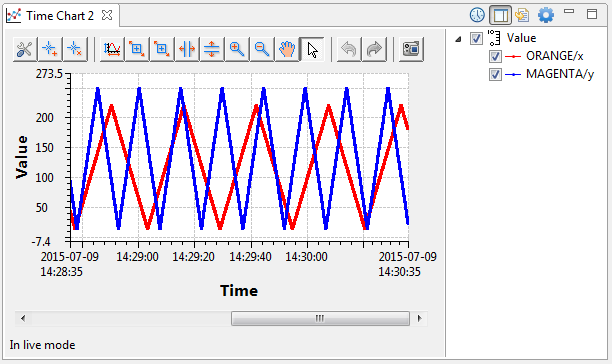Select the MAGENTA/y legend entry
Viewport: 612px width, 364px height.
point(560,74)
